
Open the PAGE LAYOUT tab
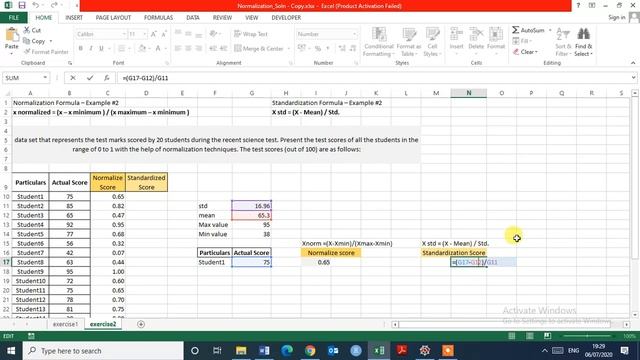[113, 18]
